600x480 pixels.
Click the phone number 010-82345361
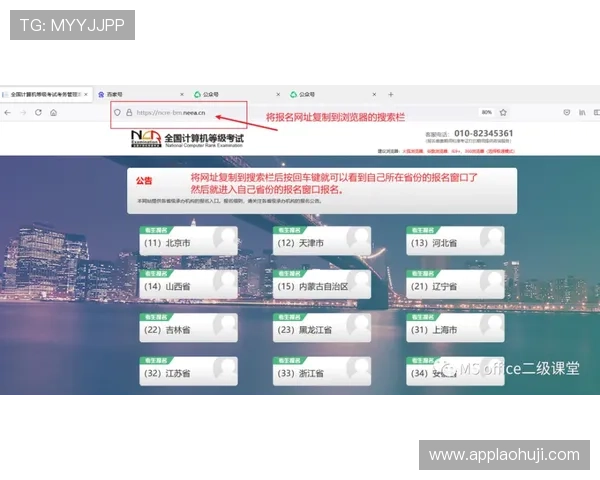point(483,133)
